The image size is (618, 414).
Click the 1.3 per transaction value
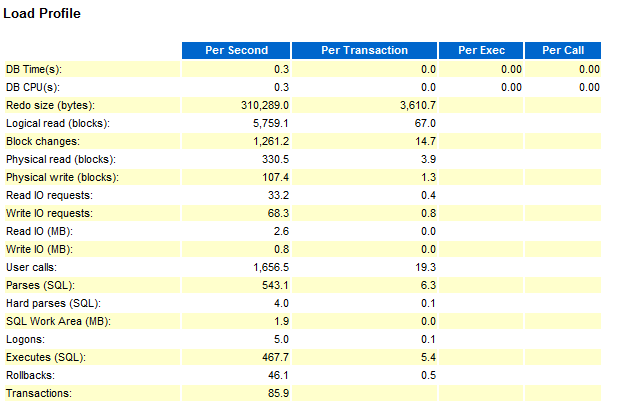pos(428,178)
